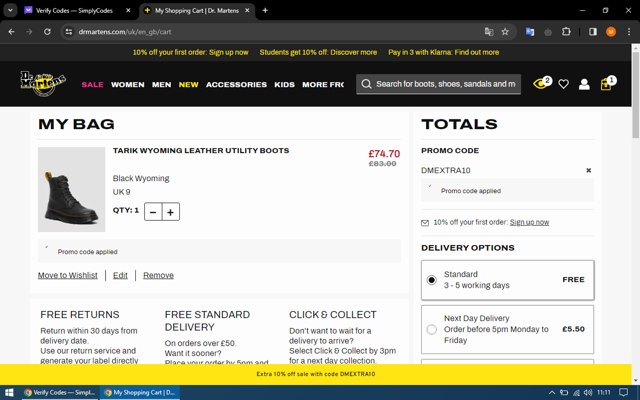Click the 10% off first order banner link

pos(190,52)
